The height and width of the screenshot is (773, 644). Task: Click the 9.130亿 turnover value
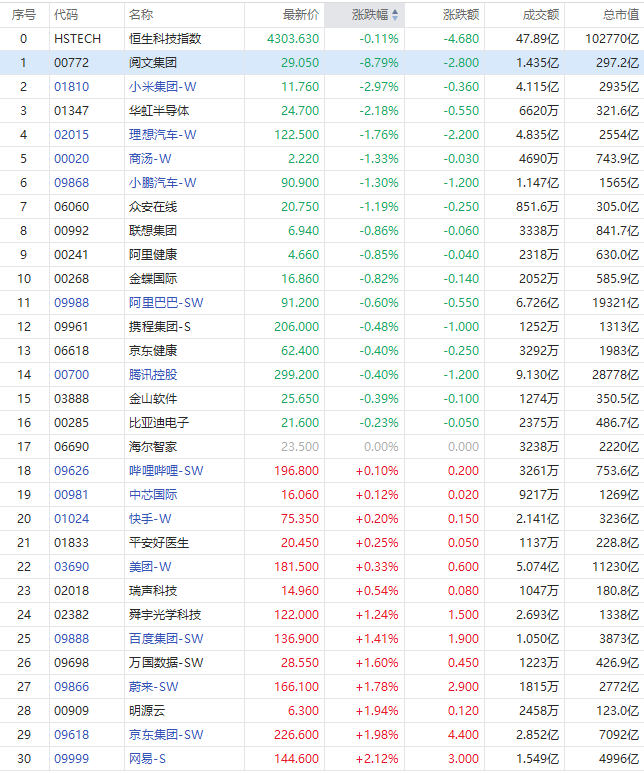(x=537, y=375)
